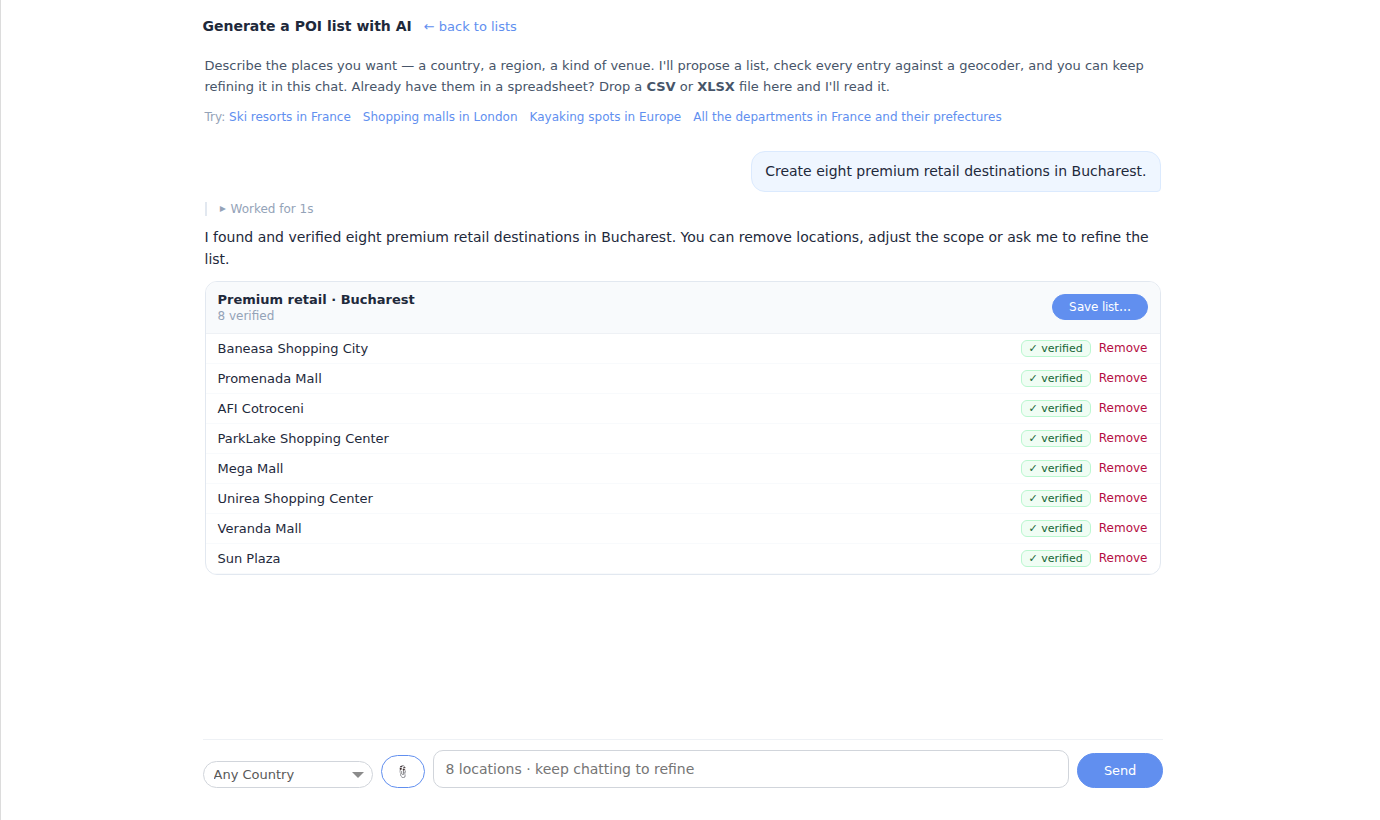The width and height of the screenshot is (1380, 820).
Task: Select the Mega Mall entry name
Action: click(251, 469)
